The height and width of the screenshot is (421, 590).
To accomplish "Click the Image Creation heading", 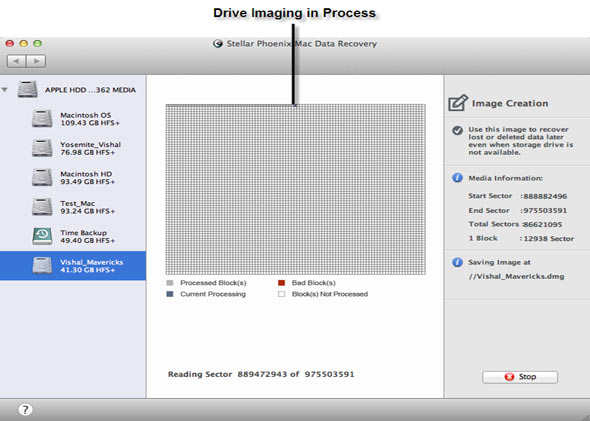I will [510, 103].
